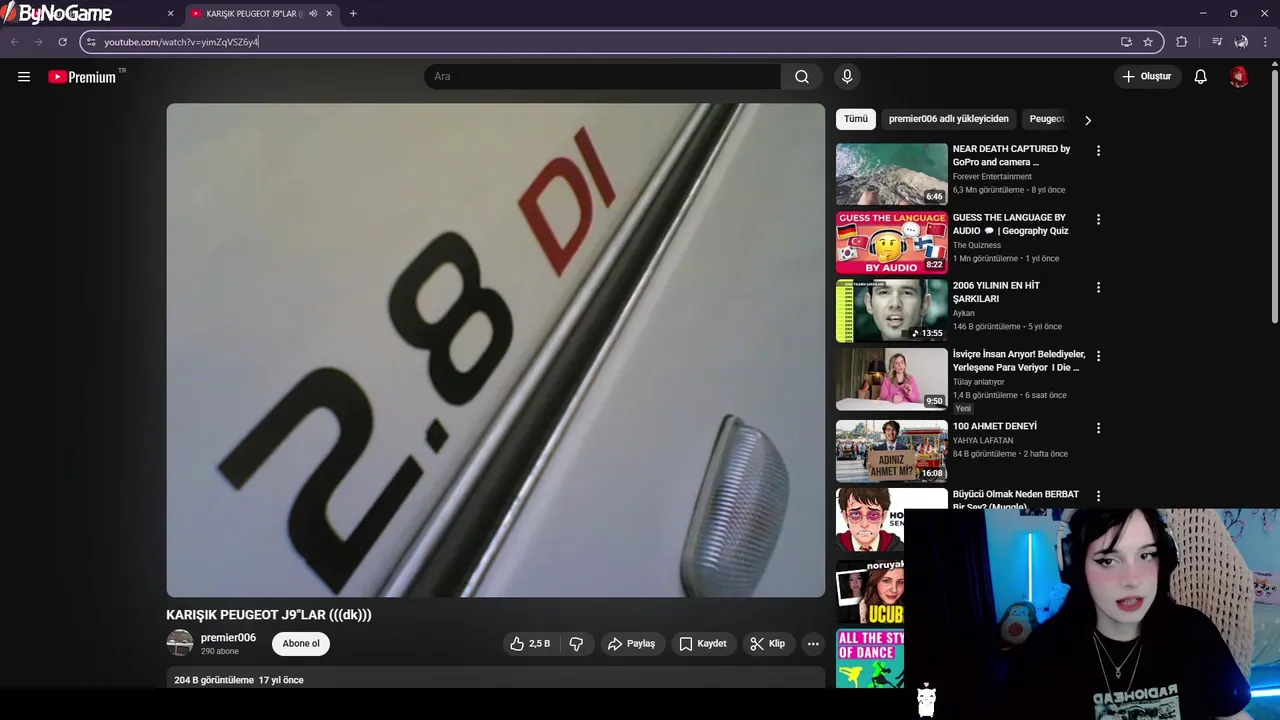This screenshot has height=720, width=1280.
Task: Close the KARIŞIK PEUGEOT tab
Action: point(329,14)
